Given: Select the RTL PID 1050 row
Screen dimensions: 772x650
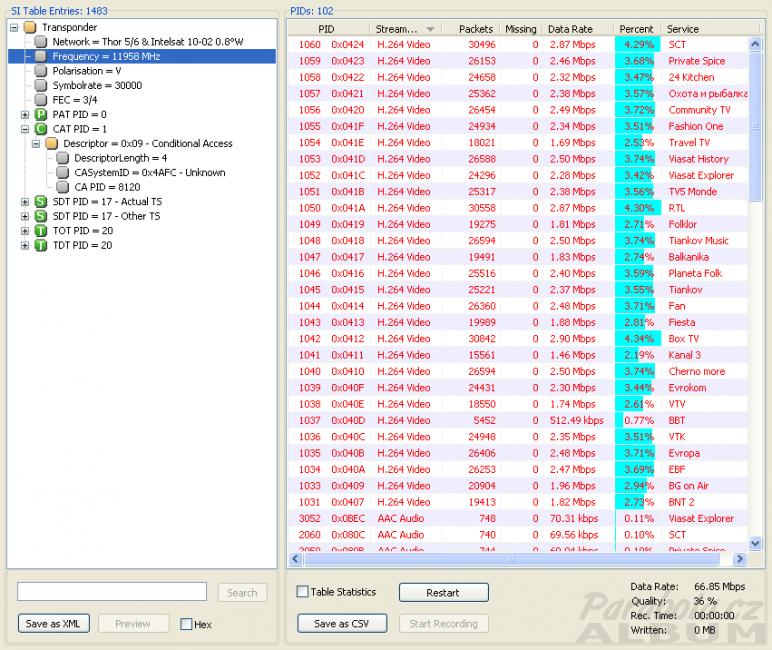Looking at the screenshot, I should coord(518,208).
